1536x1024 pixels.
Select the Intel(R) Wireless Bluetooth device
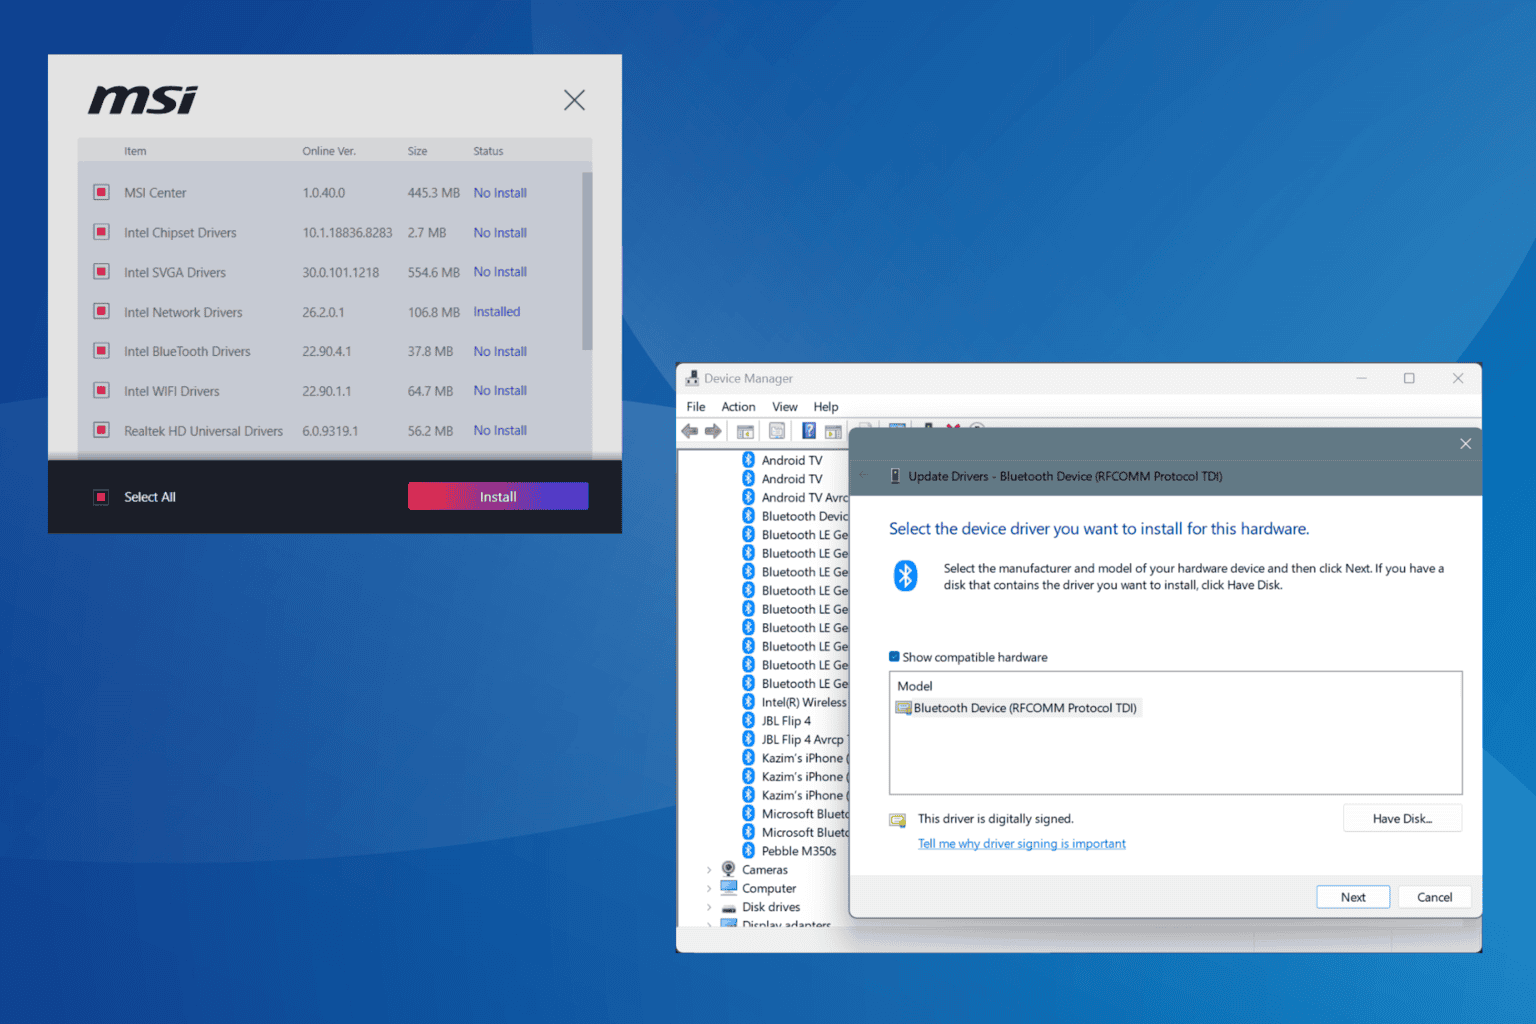tap(804, 702)
